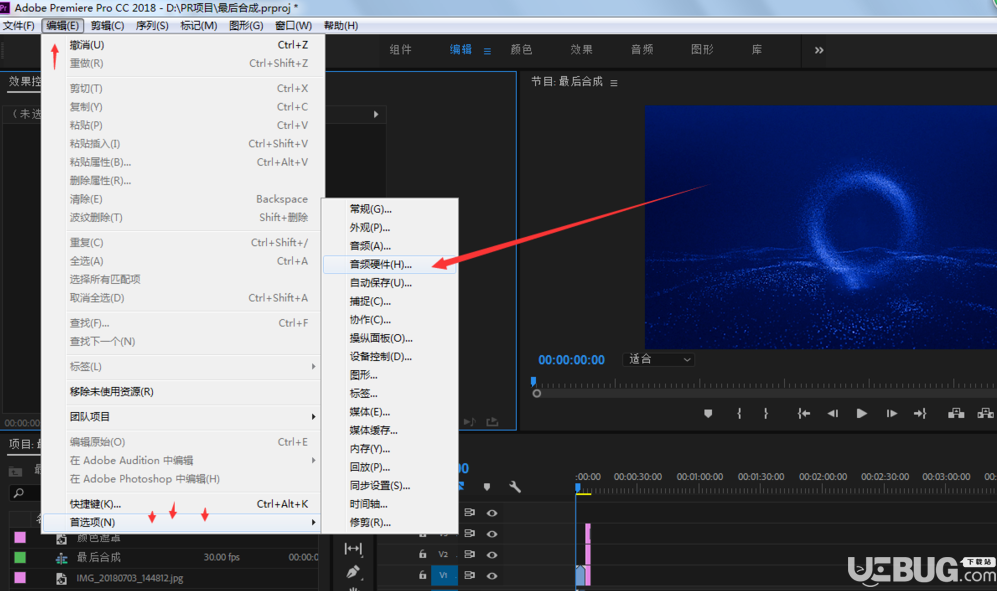
Task: Click the Export Frame icon in Source panel
Action: [492, 422]
